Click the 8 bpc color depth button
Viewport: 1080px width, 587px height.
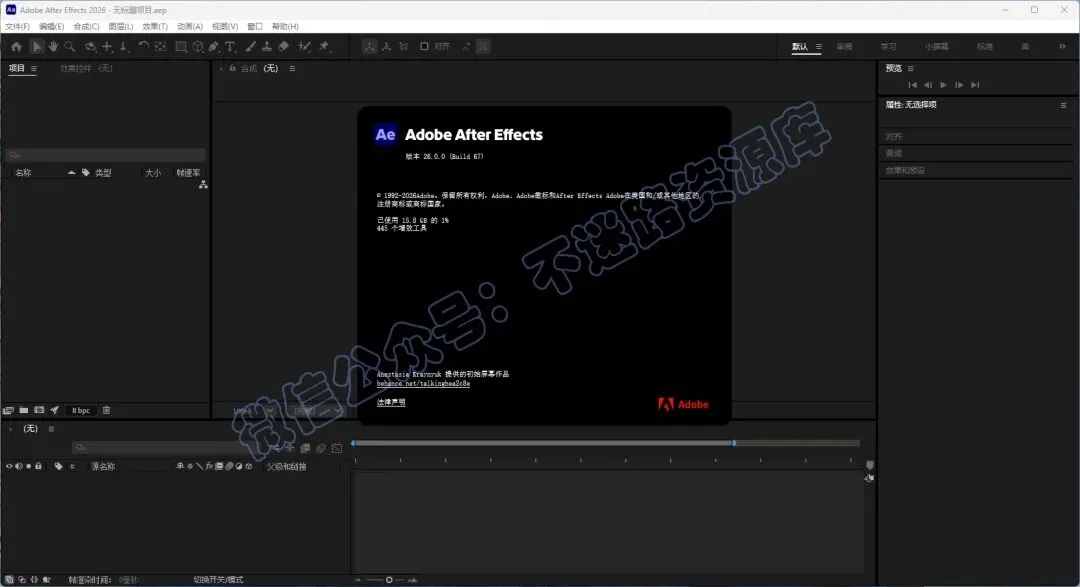click(x=81, y=410)
